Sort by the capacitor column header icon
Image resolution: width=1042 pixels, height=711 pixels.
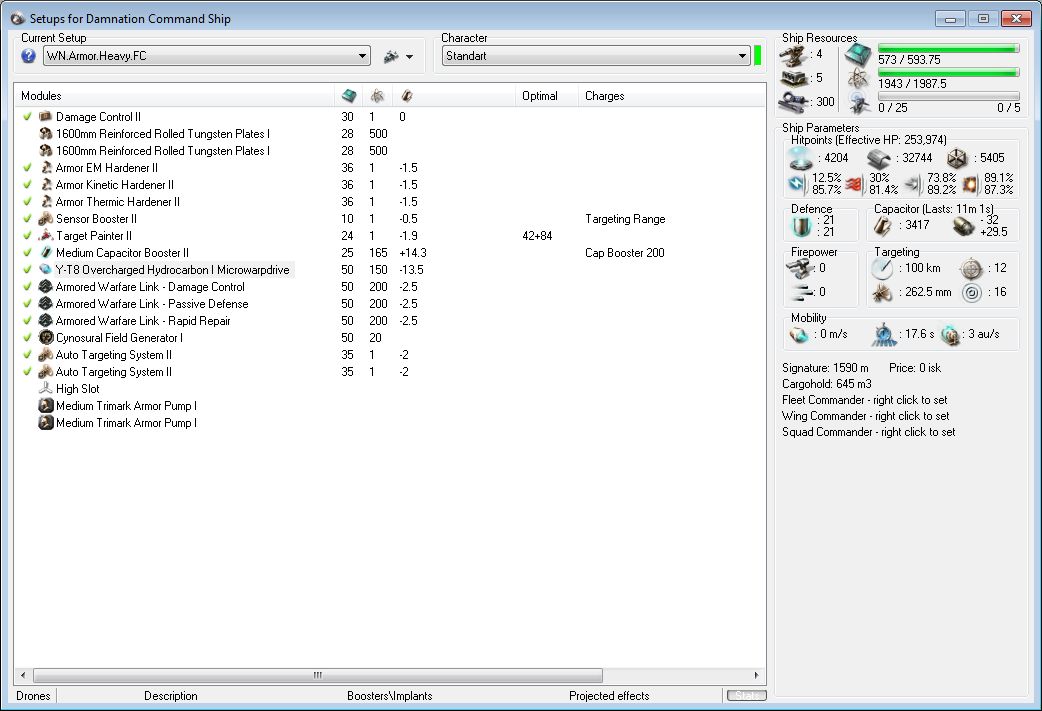point(407,96)
